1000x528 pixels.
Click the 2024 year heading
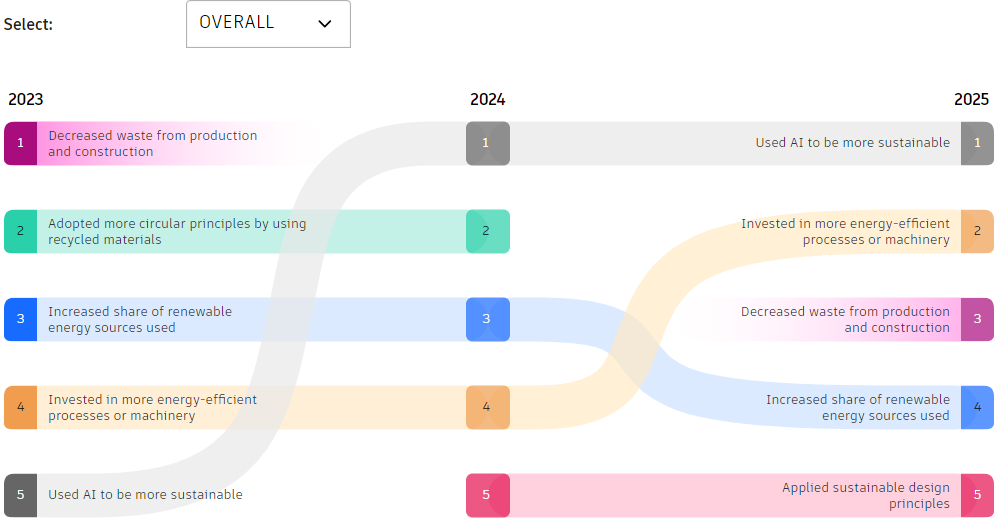(x=487, y=99)
